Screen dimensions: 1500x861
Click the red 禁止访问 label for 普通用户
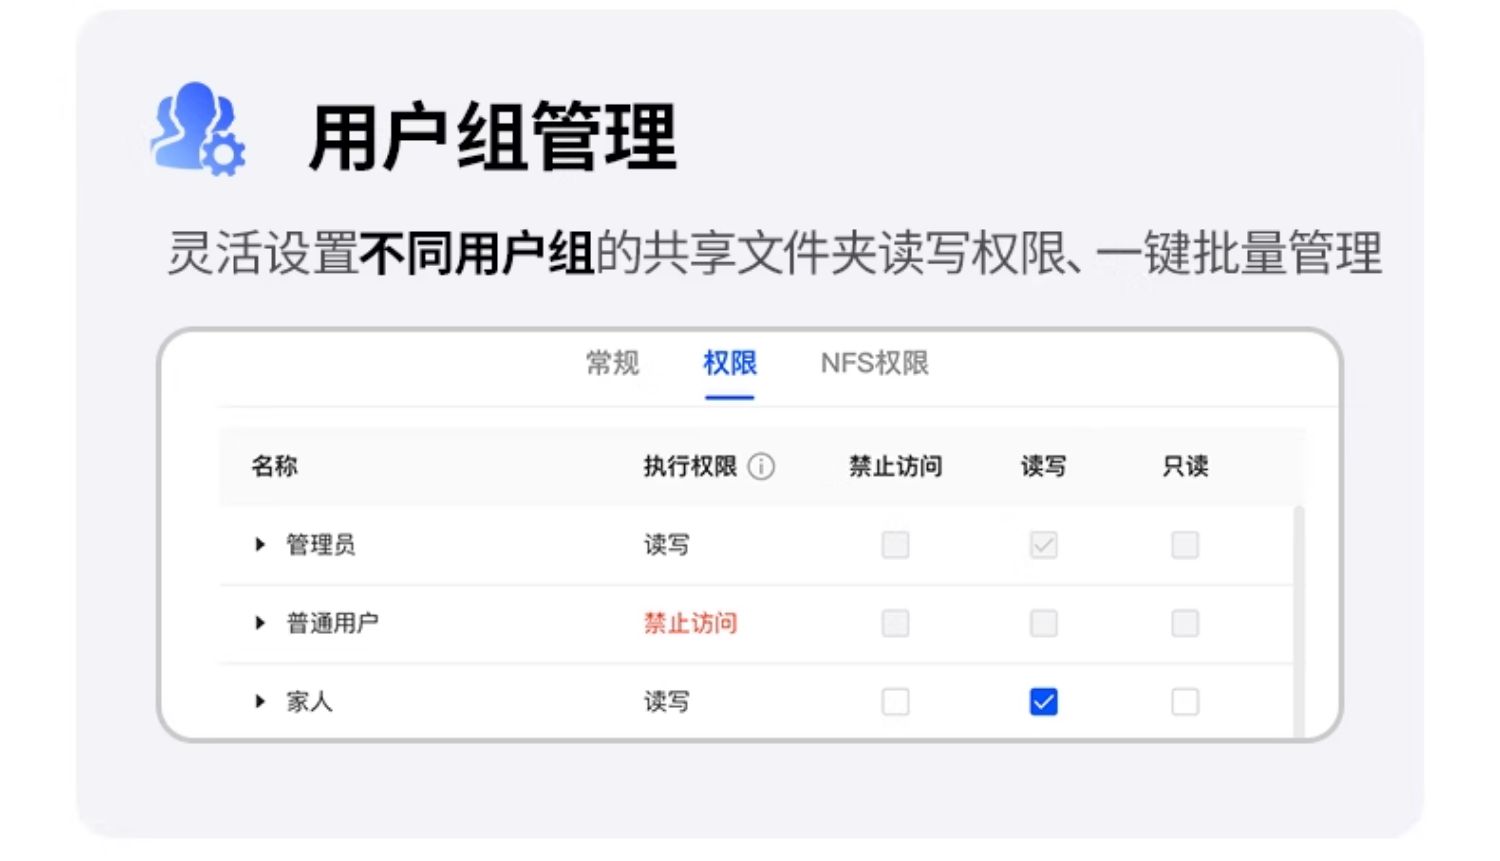pos(689,623)
